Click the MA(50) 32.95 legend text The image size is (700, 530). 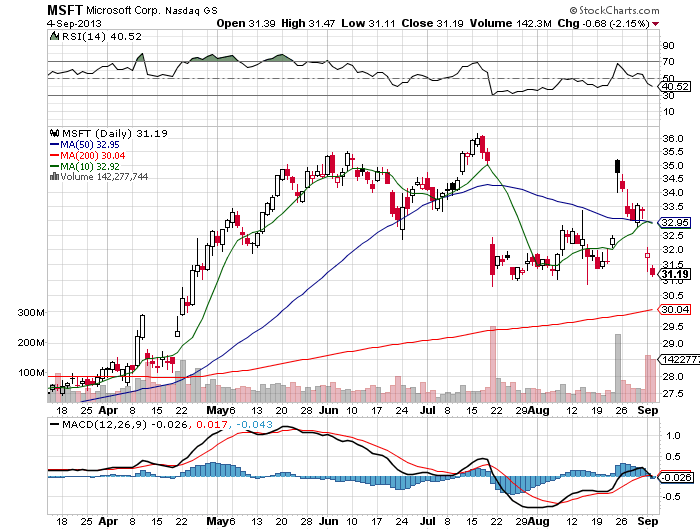90,145
